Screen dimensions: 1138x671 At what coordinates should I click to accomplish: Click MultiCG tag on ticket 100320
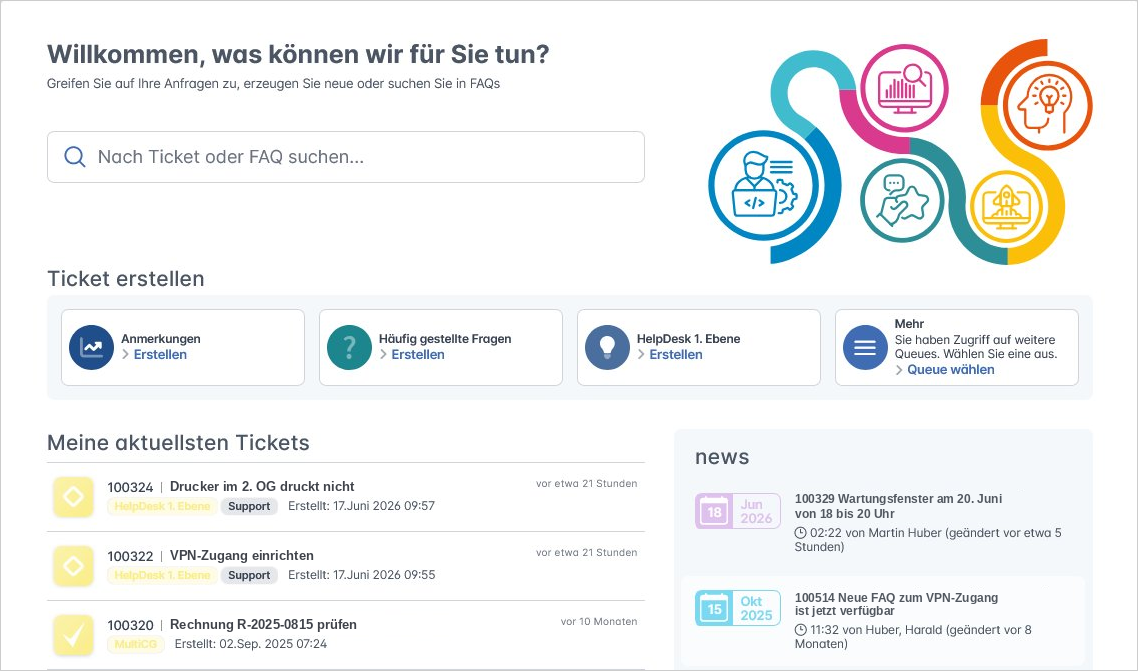tap(136, 644)
